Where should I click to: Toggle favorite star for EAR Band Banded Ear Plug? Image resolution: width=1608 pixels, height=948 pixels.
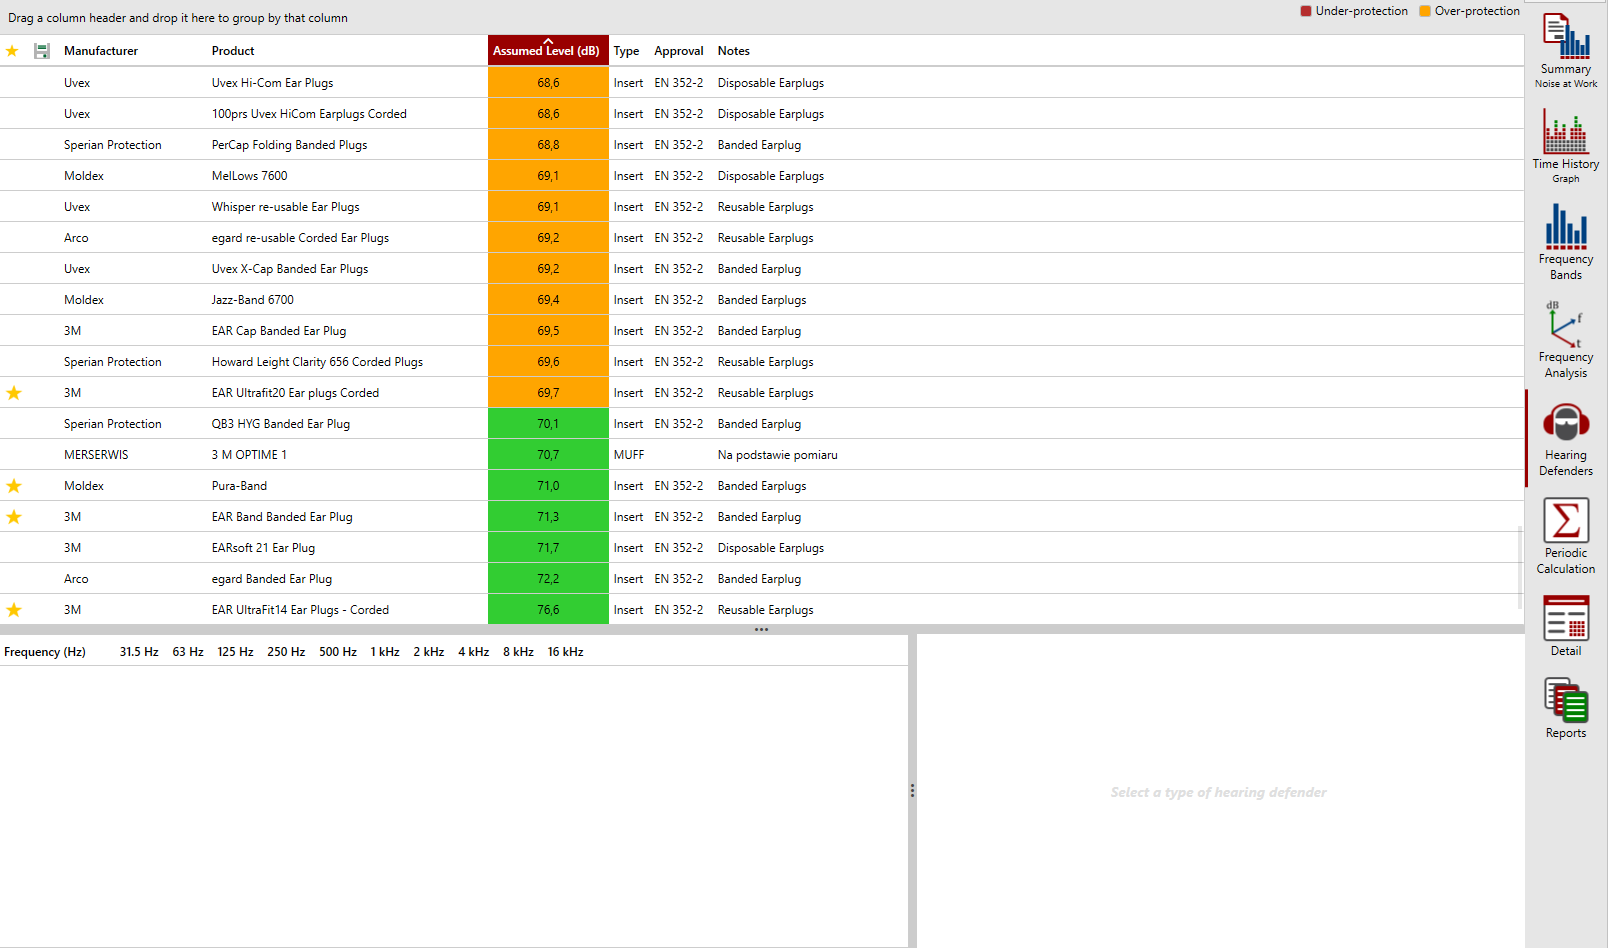14,517
